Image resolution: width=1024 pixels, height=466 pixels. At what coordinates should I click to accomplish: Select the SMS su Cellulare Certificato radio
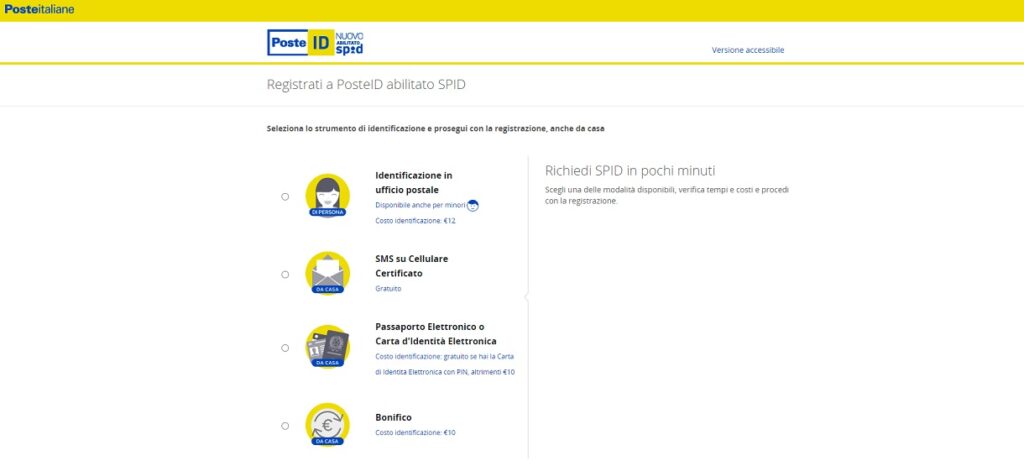[x=285, y=274]
